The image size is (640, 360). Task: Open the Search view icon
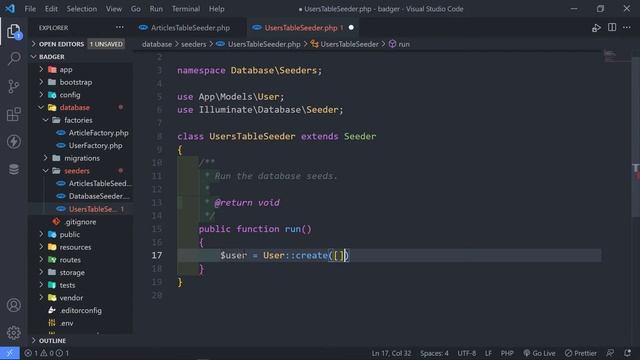pos(14,58)
